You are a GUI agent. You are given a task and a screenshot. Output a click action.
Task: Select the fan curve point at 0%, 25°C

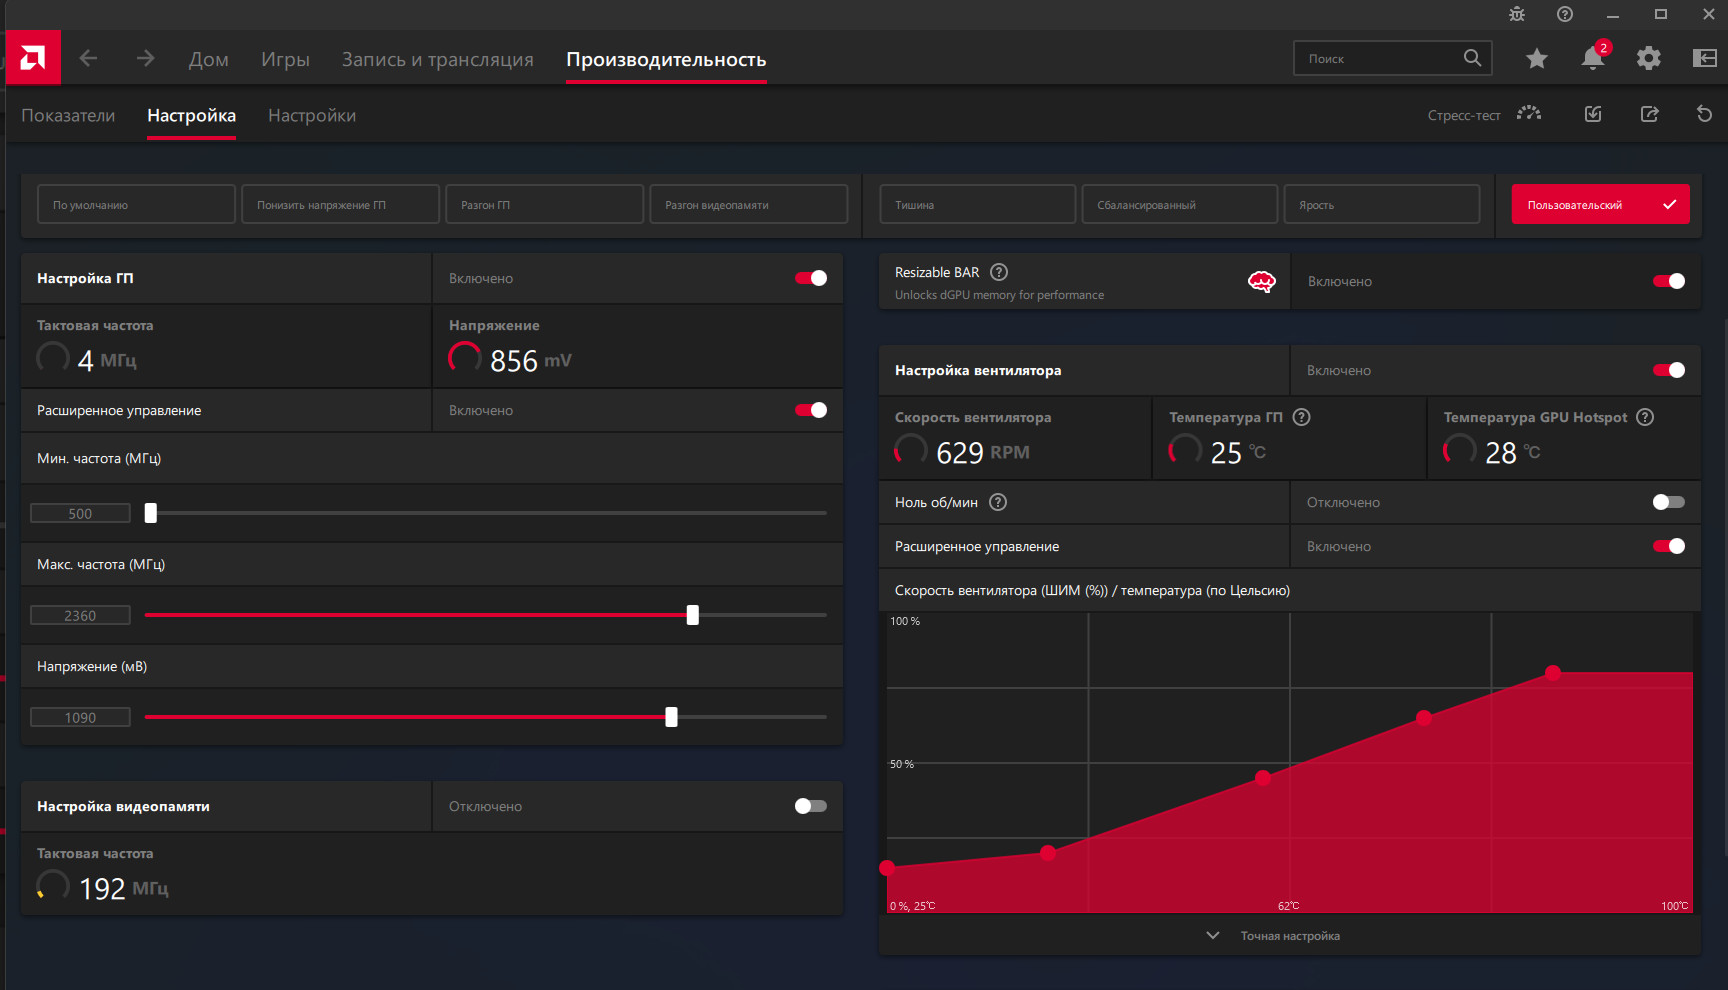click(x=887, y=867)
